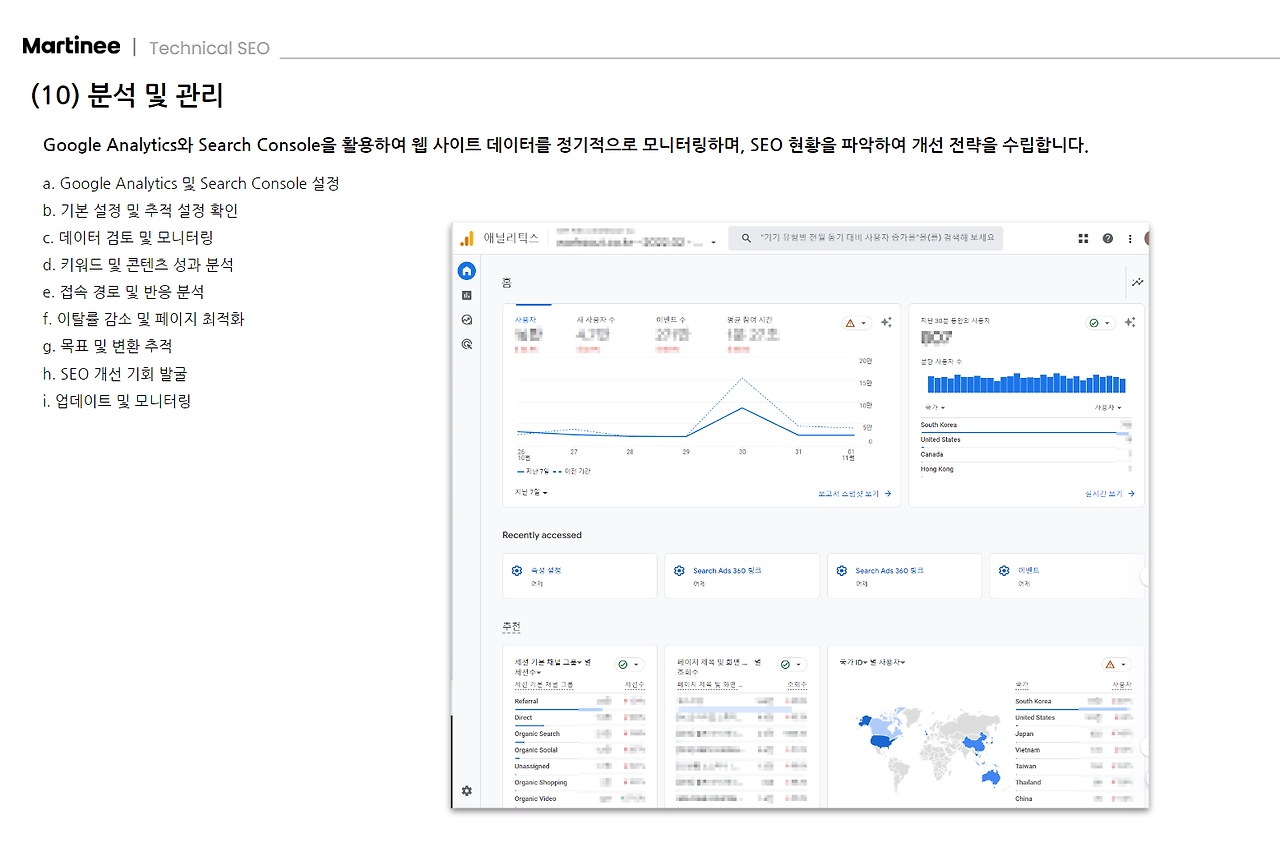
Task: Open the Google apps grid icon
Action: tap(1083, 238)
